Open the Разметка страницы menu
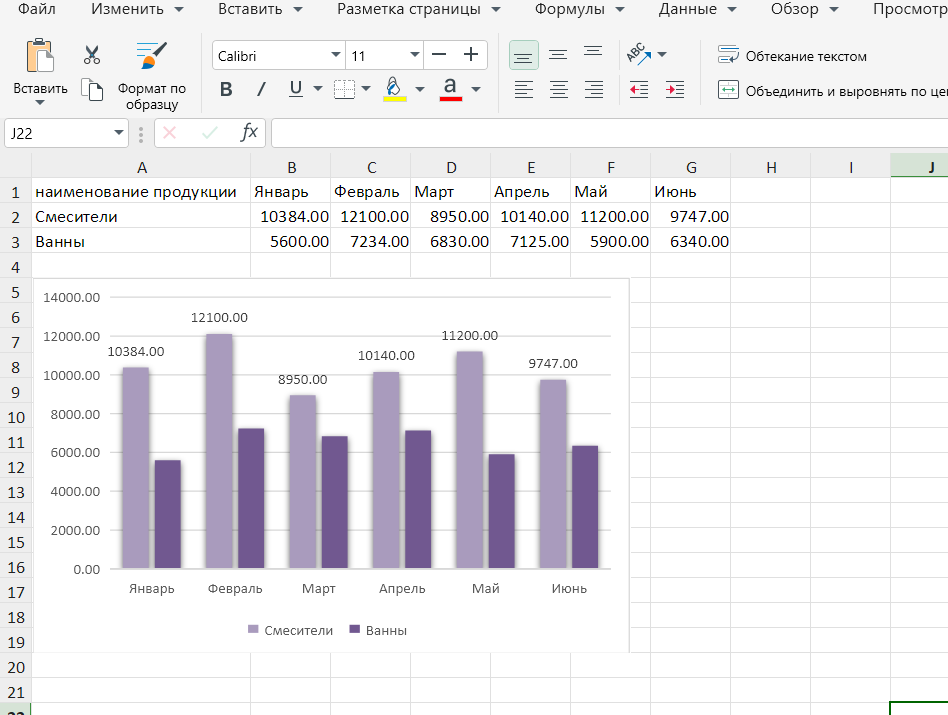This screenshot has width=948, height=715. click(x=419, y=9)
